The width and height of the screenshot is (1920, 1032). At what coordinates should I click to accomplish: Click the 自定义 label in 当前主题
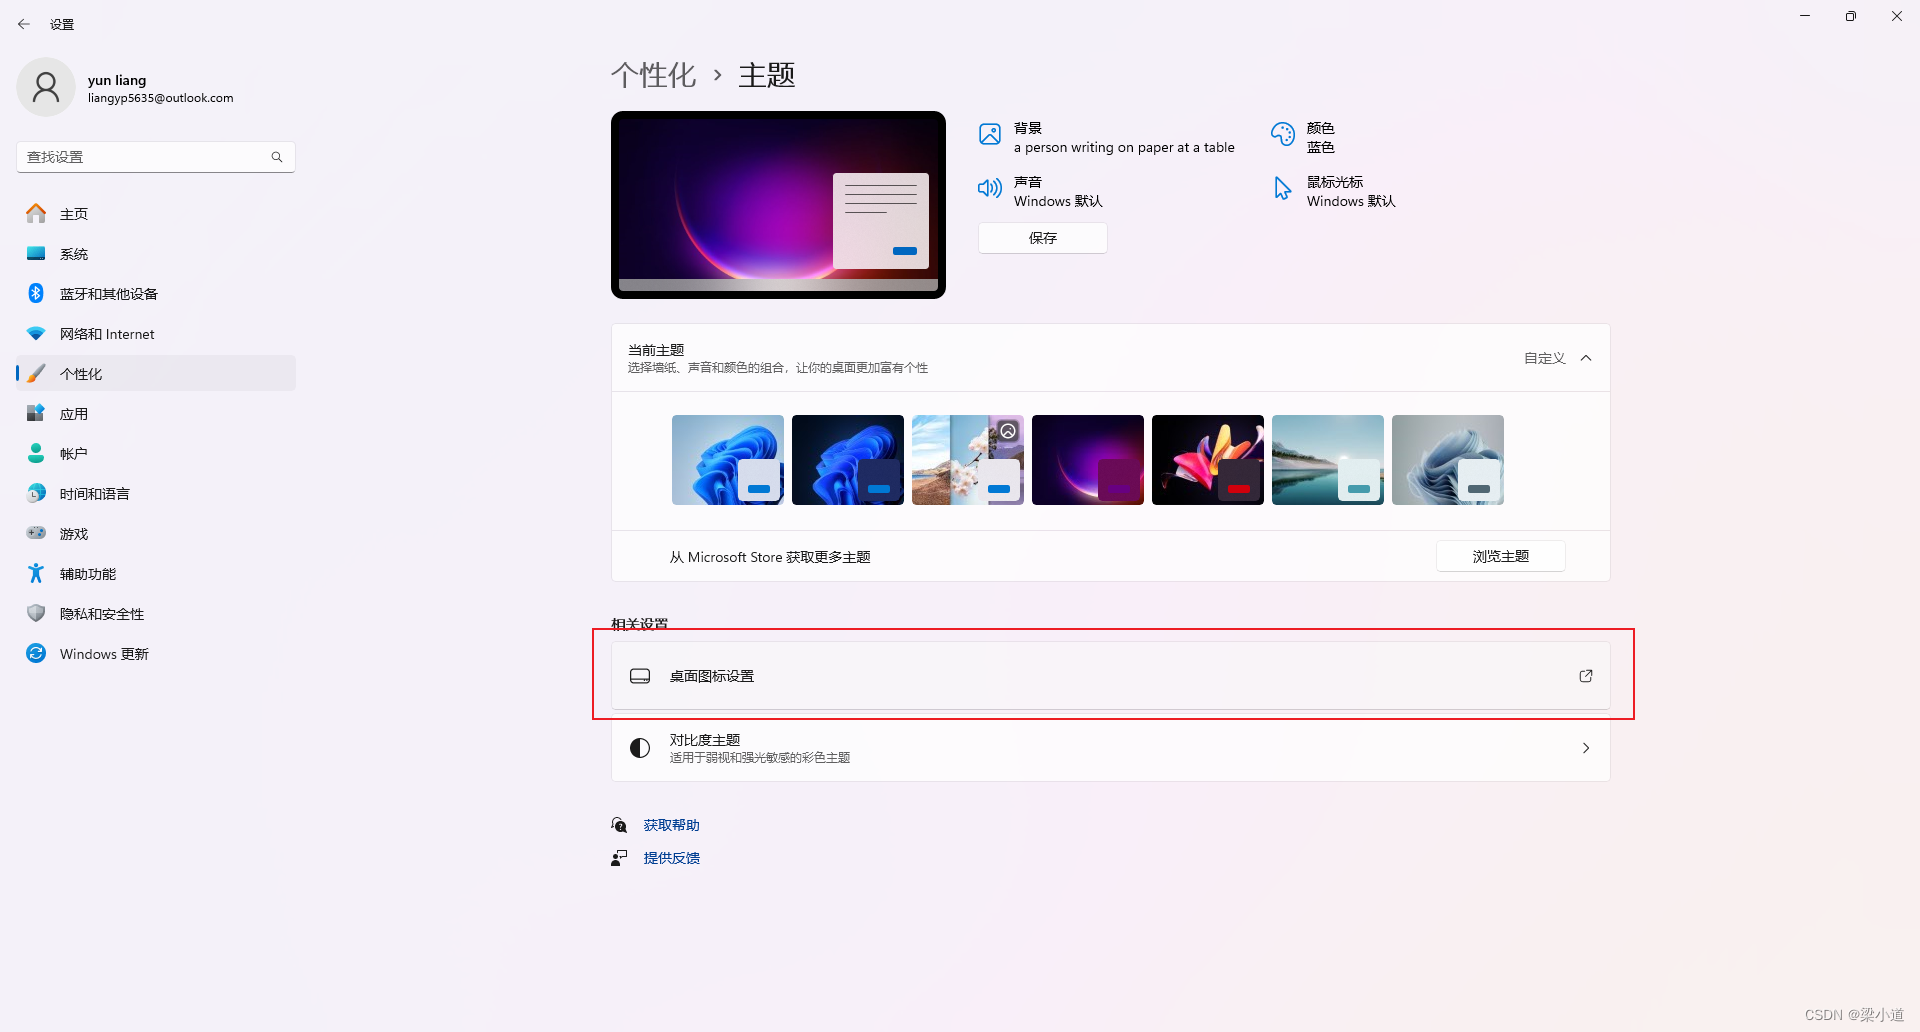(x=1544, y=358)
